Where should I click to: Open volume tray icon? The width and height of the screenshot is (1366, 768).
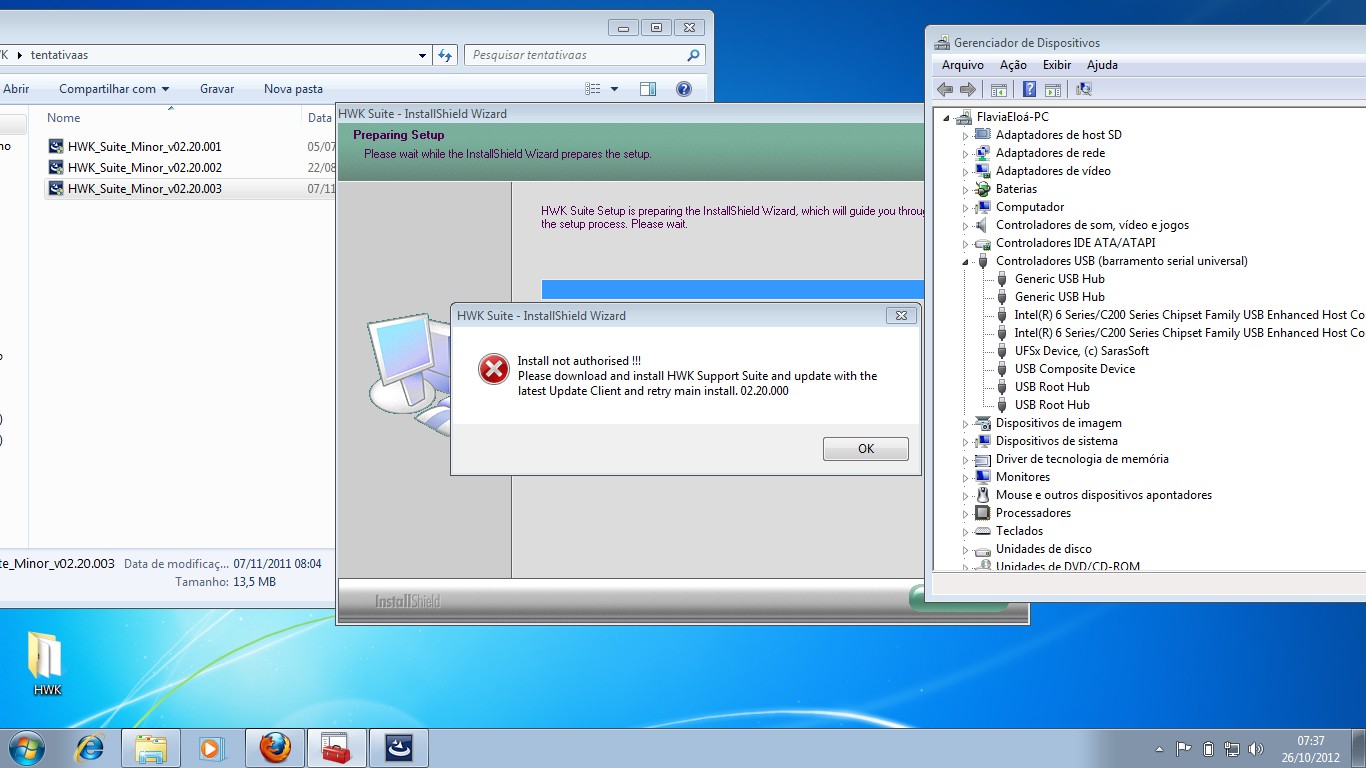pyautogui.click(x=1256, y=748)
